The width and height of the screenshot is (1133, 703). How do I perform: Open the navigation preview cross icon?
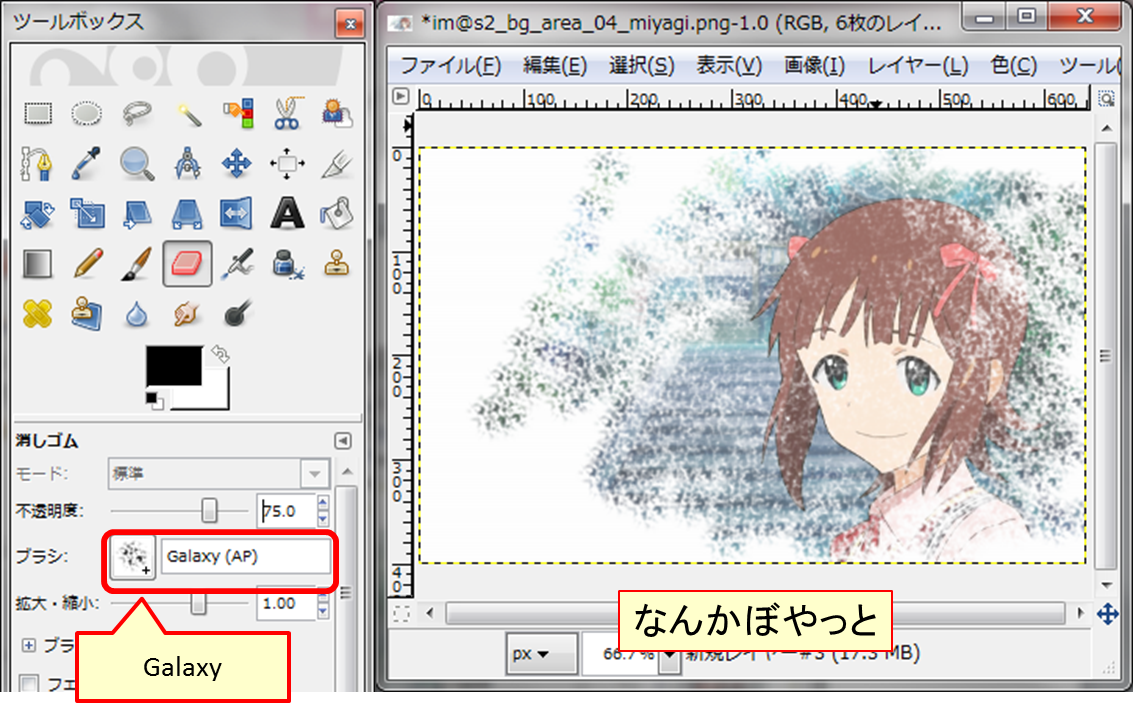pyautogui.click(x=1108, y=615)
